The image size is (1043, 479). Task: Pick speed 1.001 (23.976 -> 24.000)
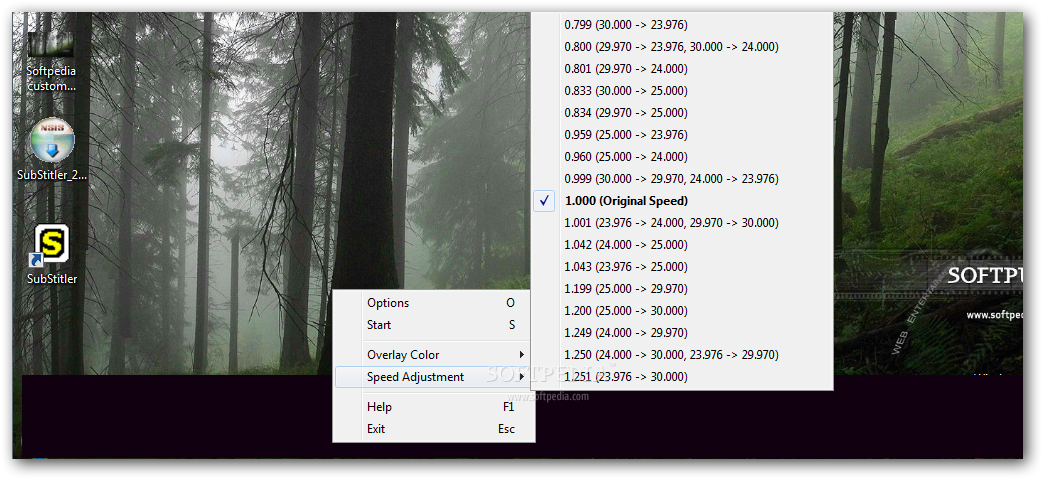click(x=682, y=222)
